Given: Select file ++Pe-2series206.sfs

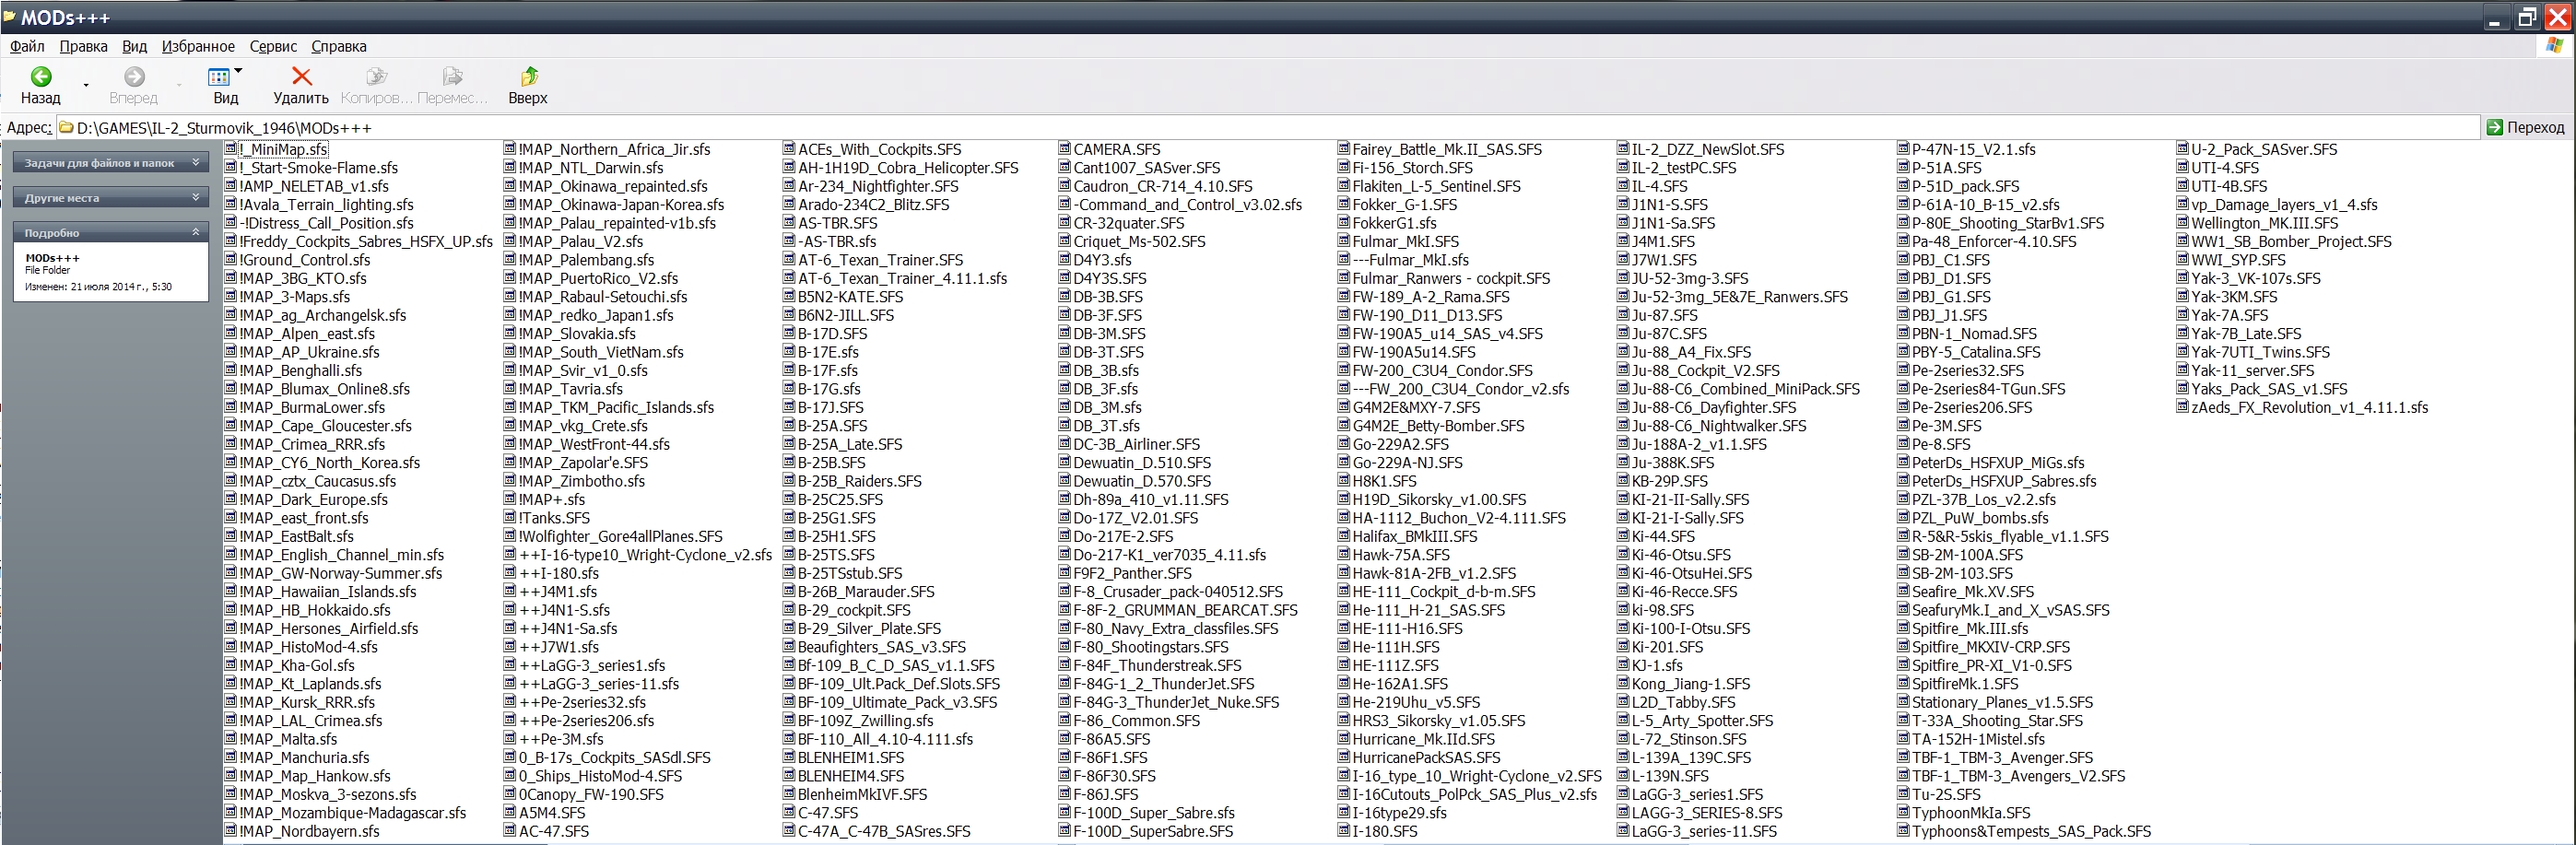Looking at the screenshot, I should (x=586, y=720).
